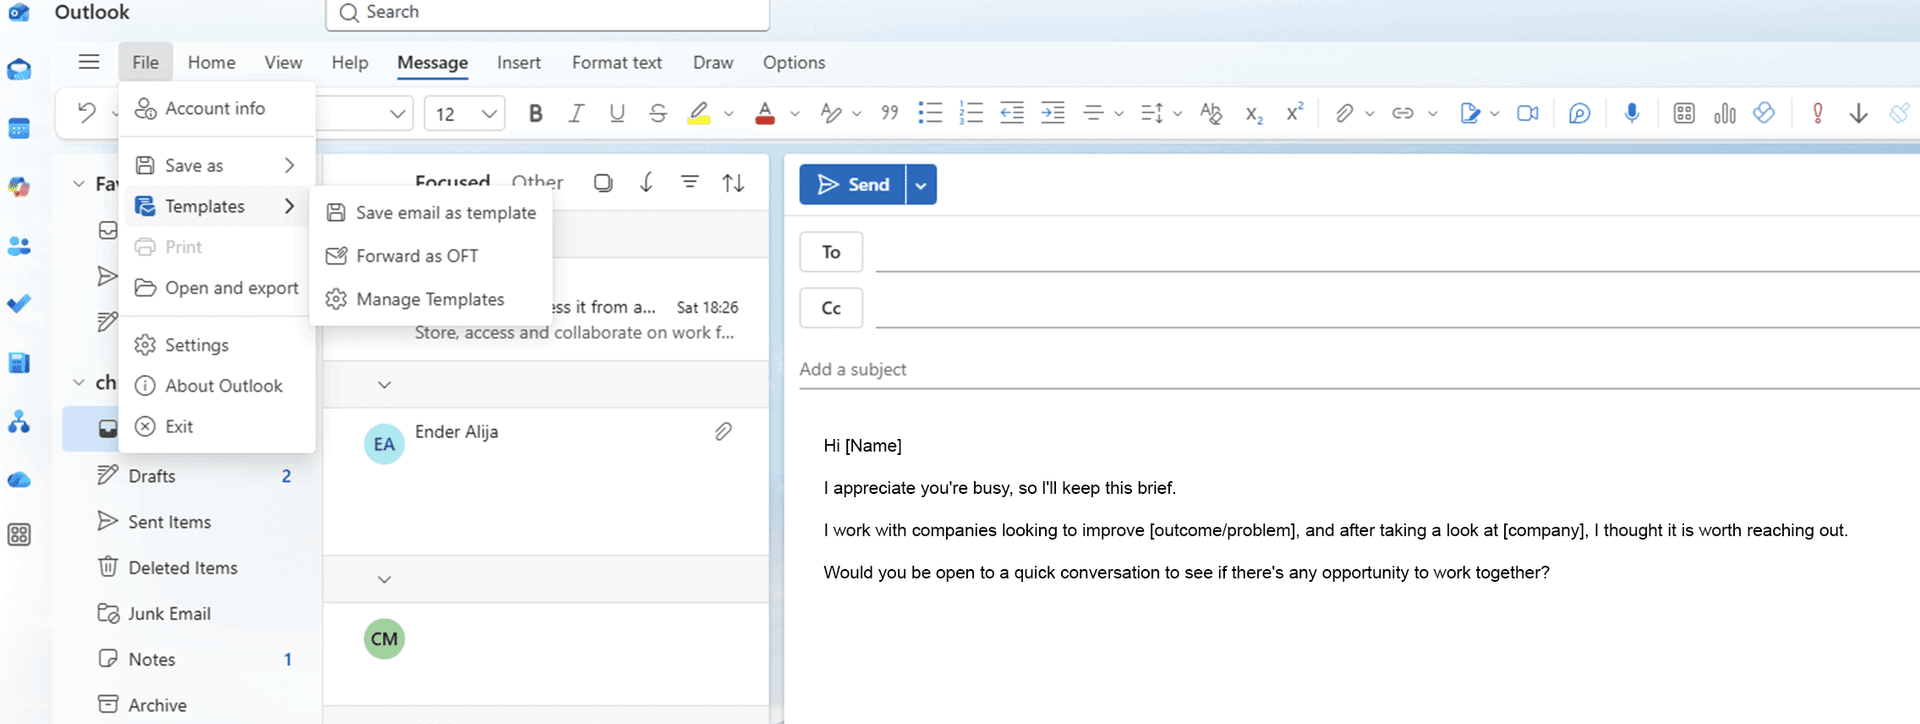Insert a quote block
The image size is (1920, 724).
tap(890, 113)
